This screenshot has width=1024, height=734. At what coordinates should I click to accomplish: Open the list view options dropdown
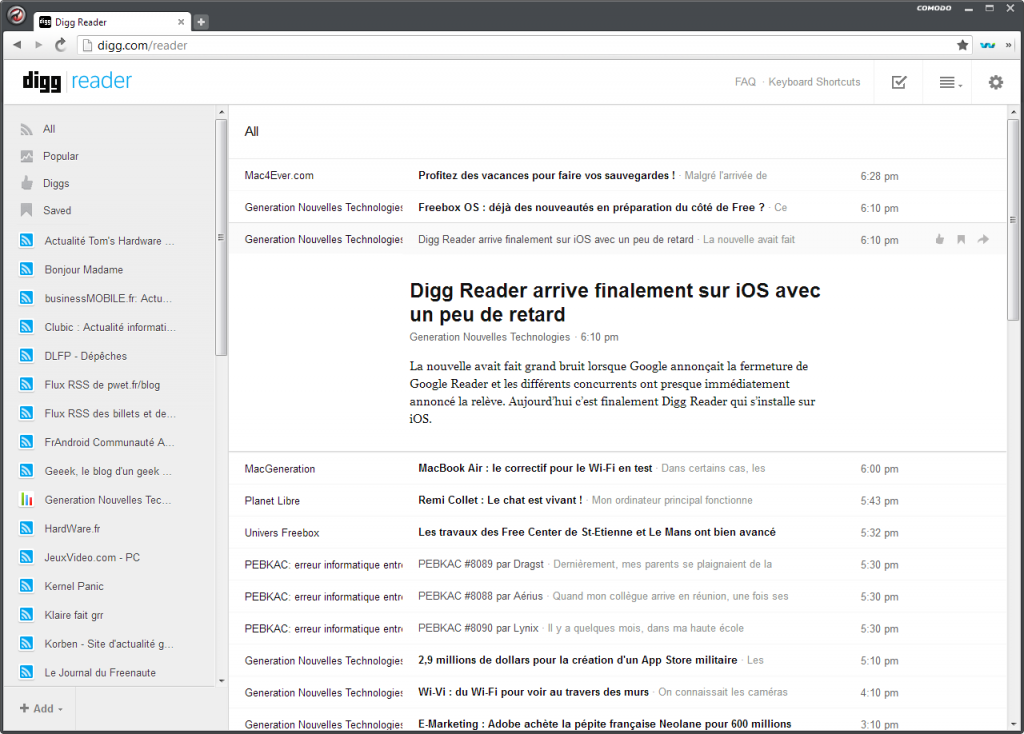950,82
